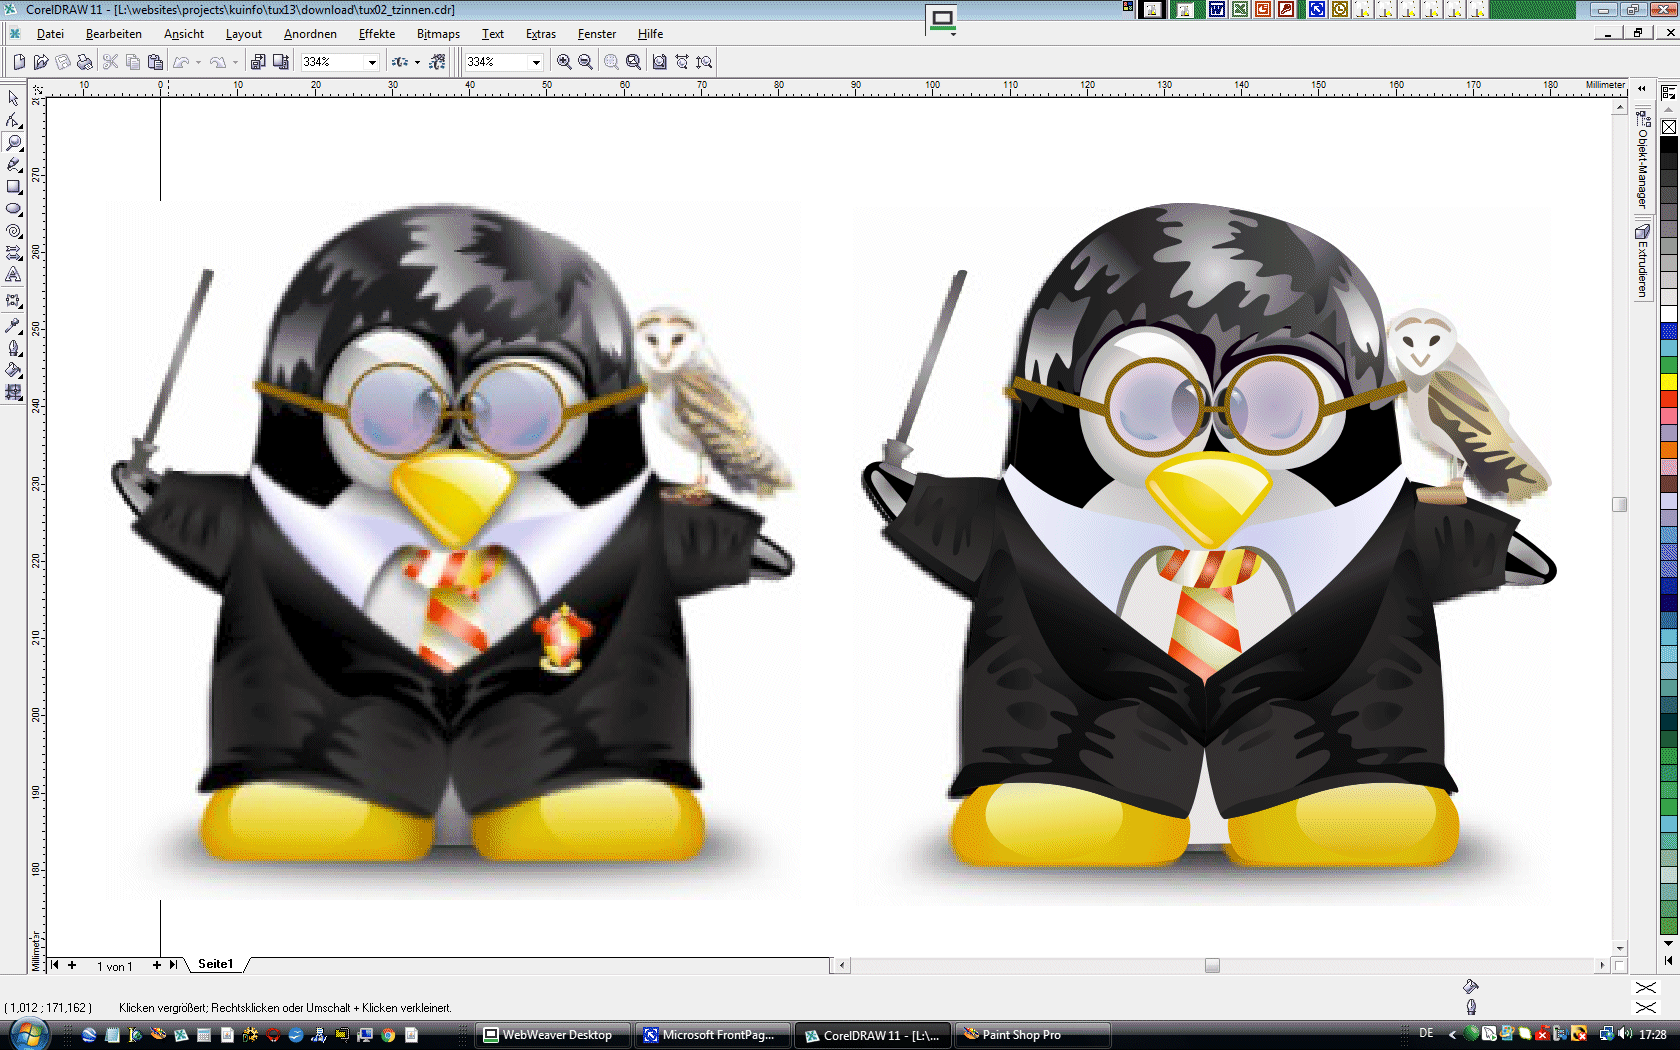
Task: Select the Shape edit tool
Action: point(13,120)
